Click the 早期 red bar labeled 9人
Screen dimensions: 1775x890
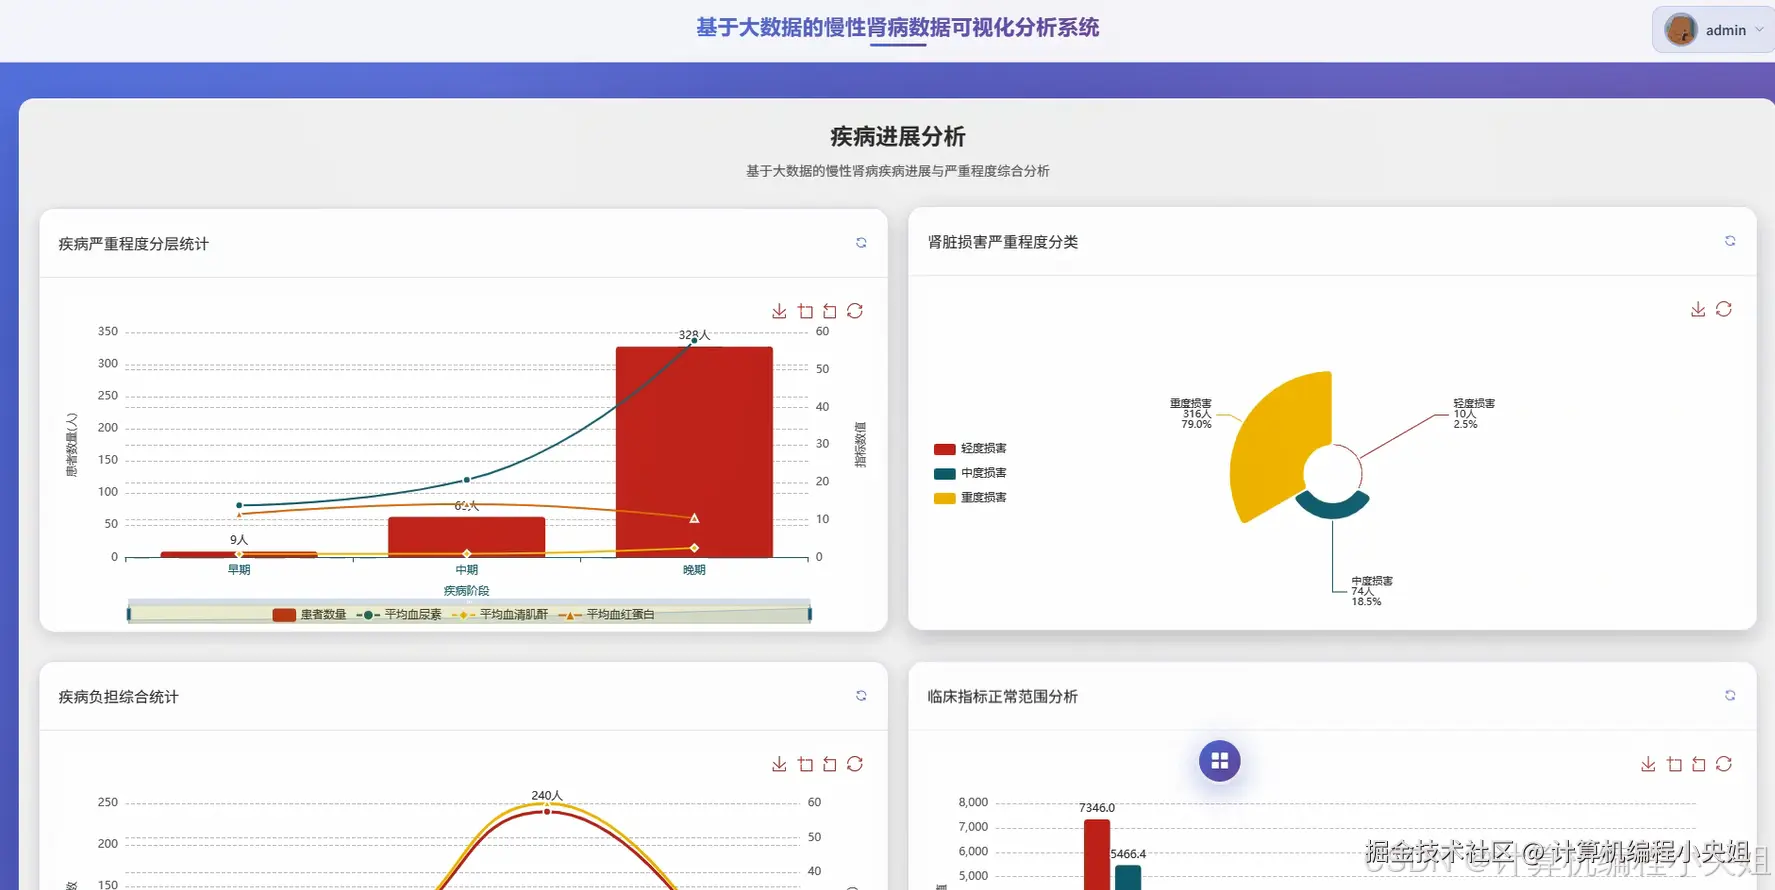(239, 554)
